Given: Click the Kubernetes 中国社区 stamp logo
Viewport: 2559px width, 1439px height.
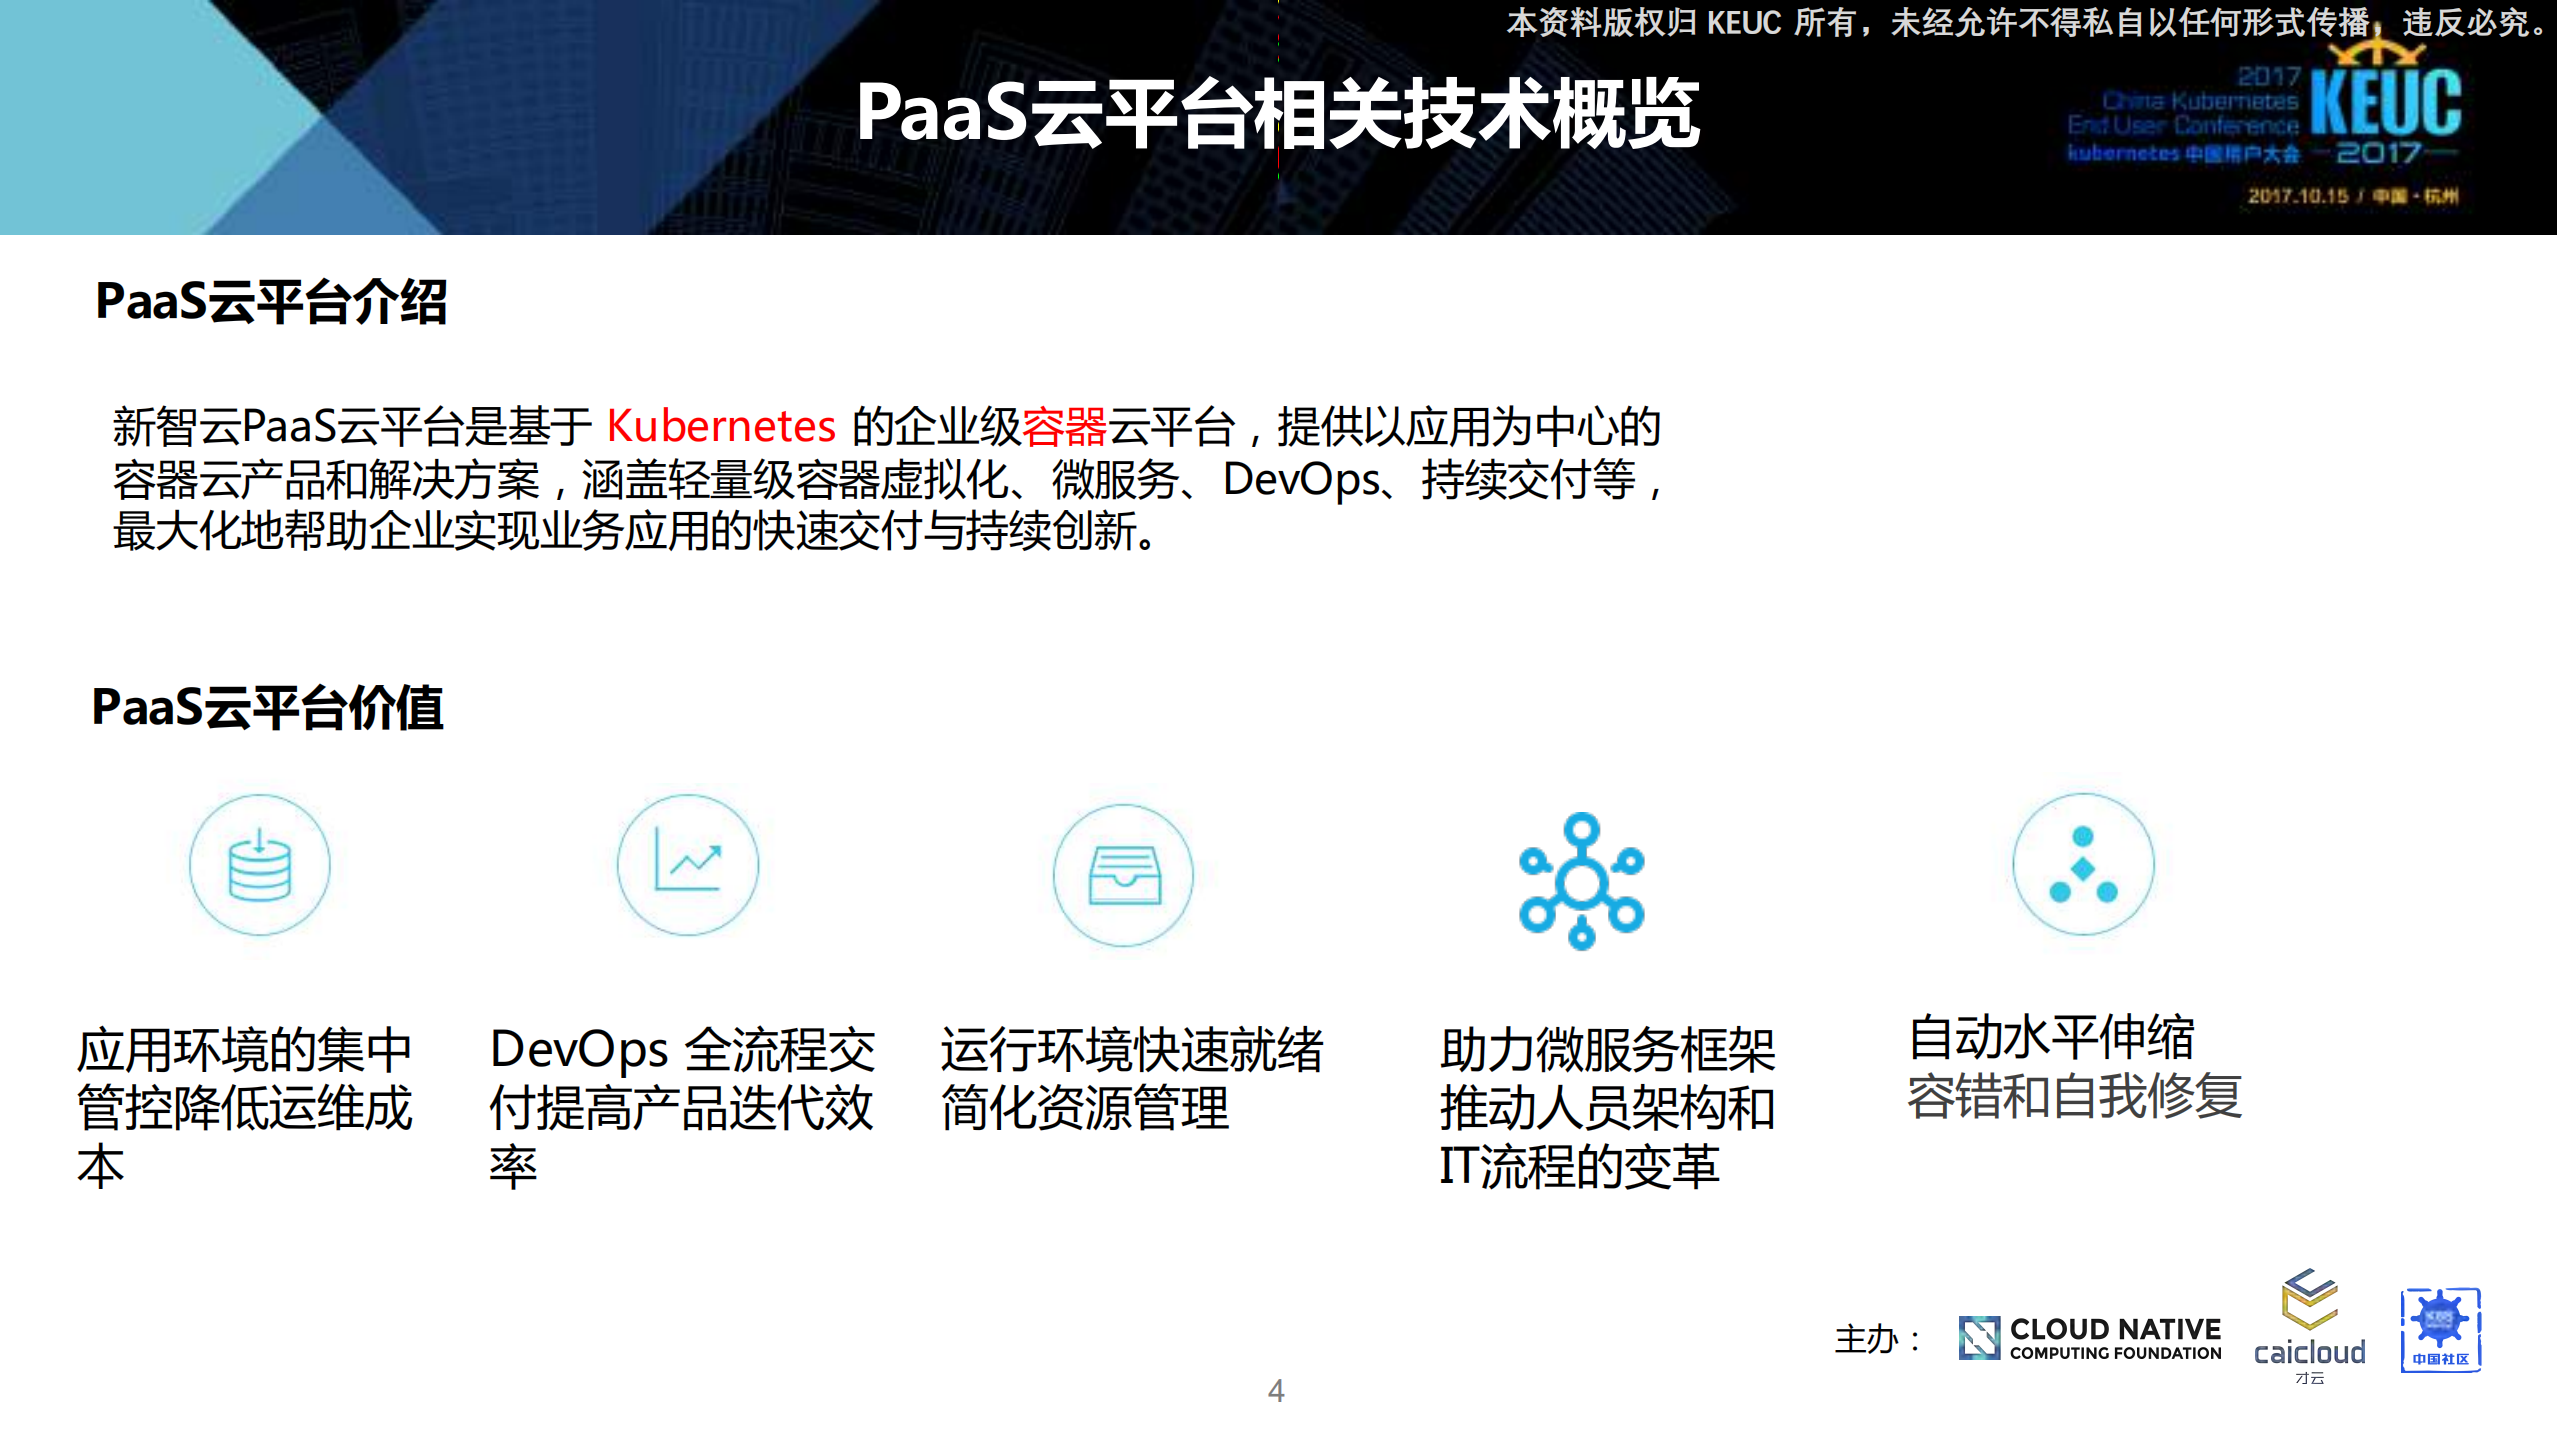Looking at the screenshot, I should (2441, 1330).
